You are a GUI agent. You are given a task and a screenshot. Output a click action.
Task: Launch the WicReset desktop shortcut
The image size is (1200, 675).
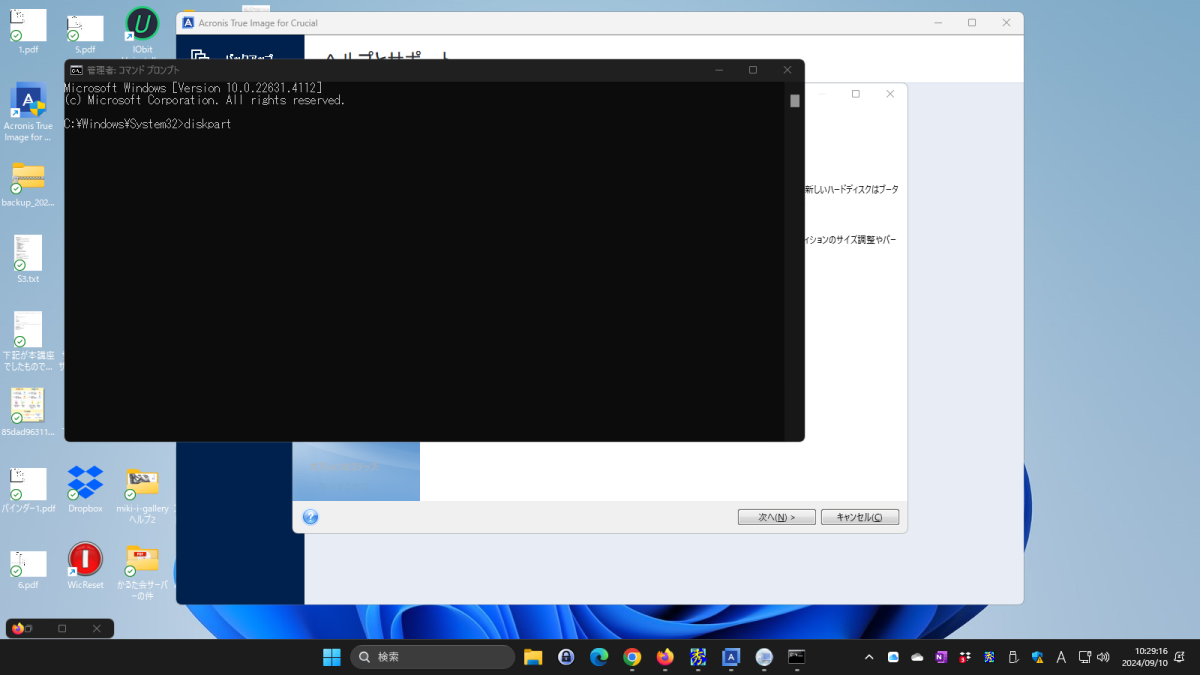coord(85,566)
